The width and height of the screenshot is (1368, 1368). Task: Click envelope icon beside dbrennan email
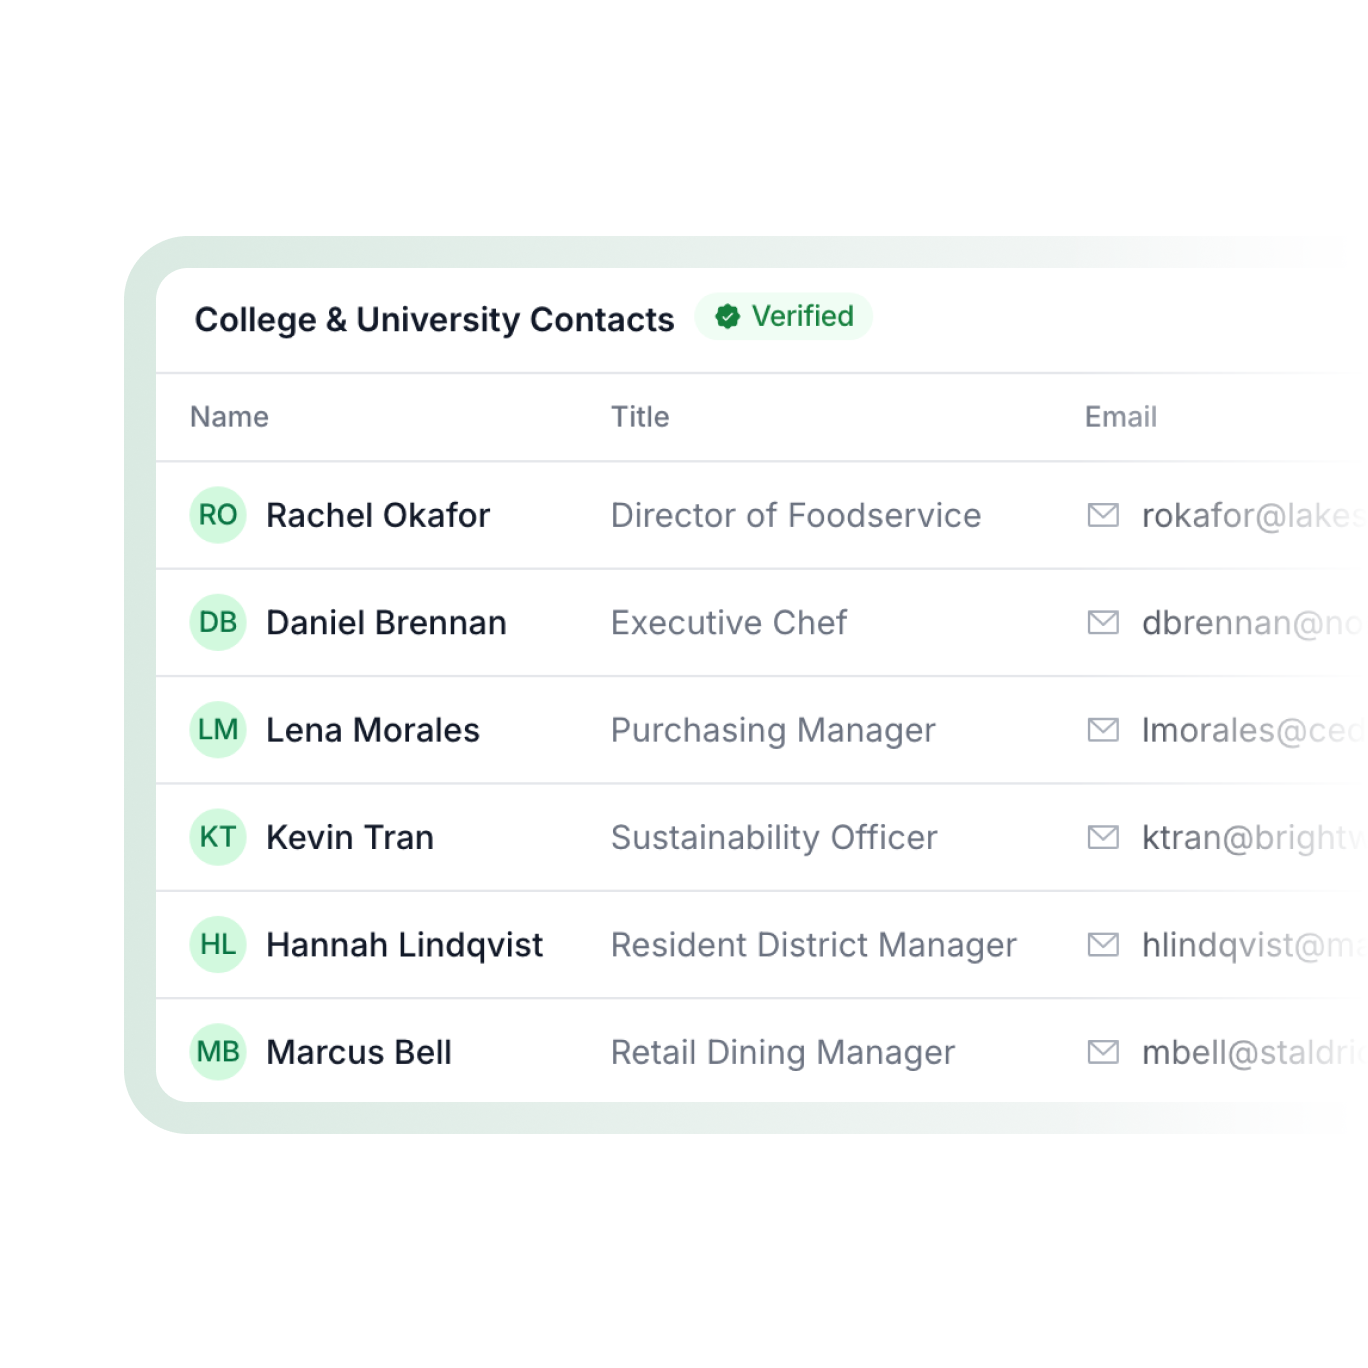pos(1103,622)
